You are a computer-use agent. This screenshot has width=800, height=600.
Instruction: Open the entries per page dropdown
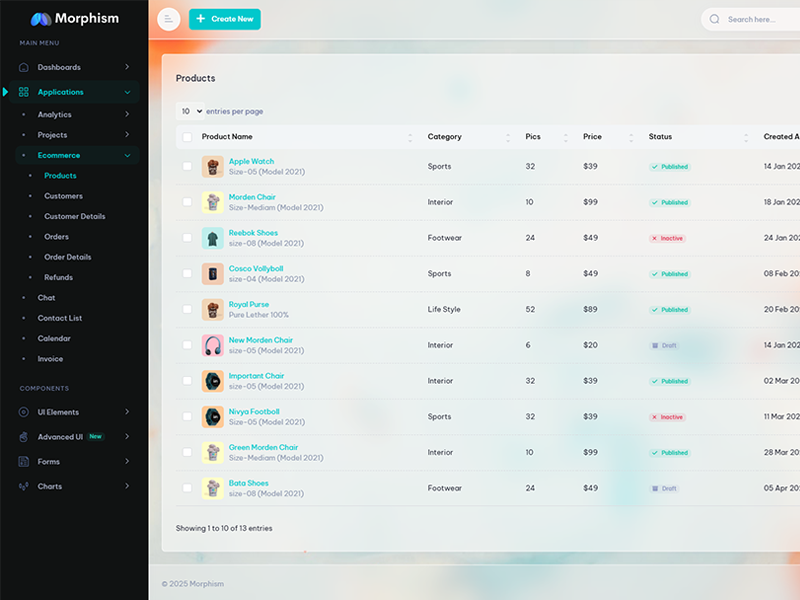[190, 111]
